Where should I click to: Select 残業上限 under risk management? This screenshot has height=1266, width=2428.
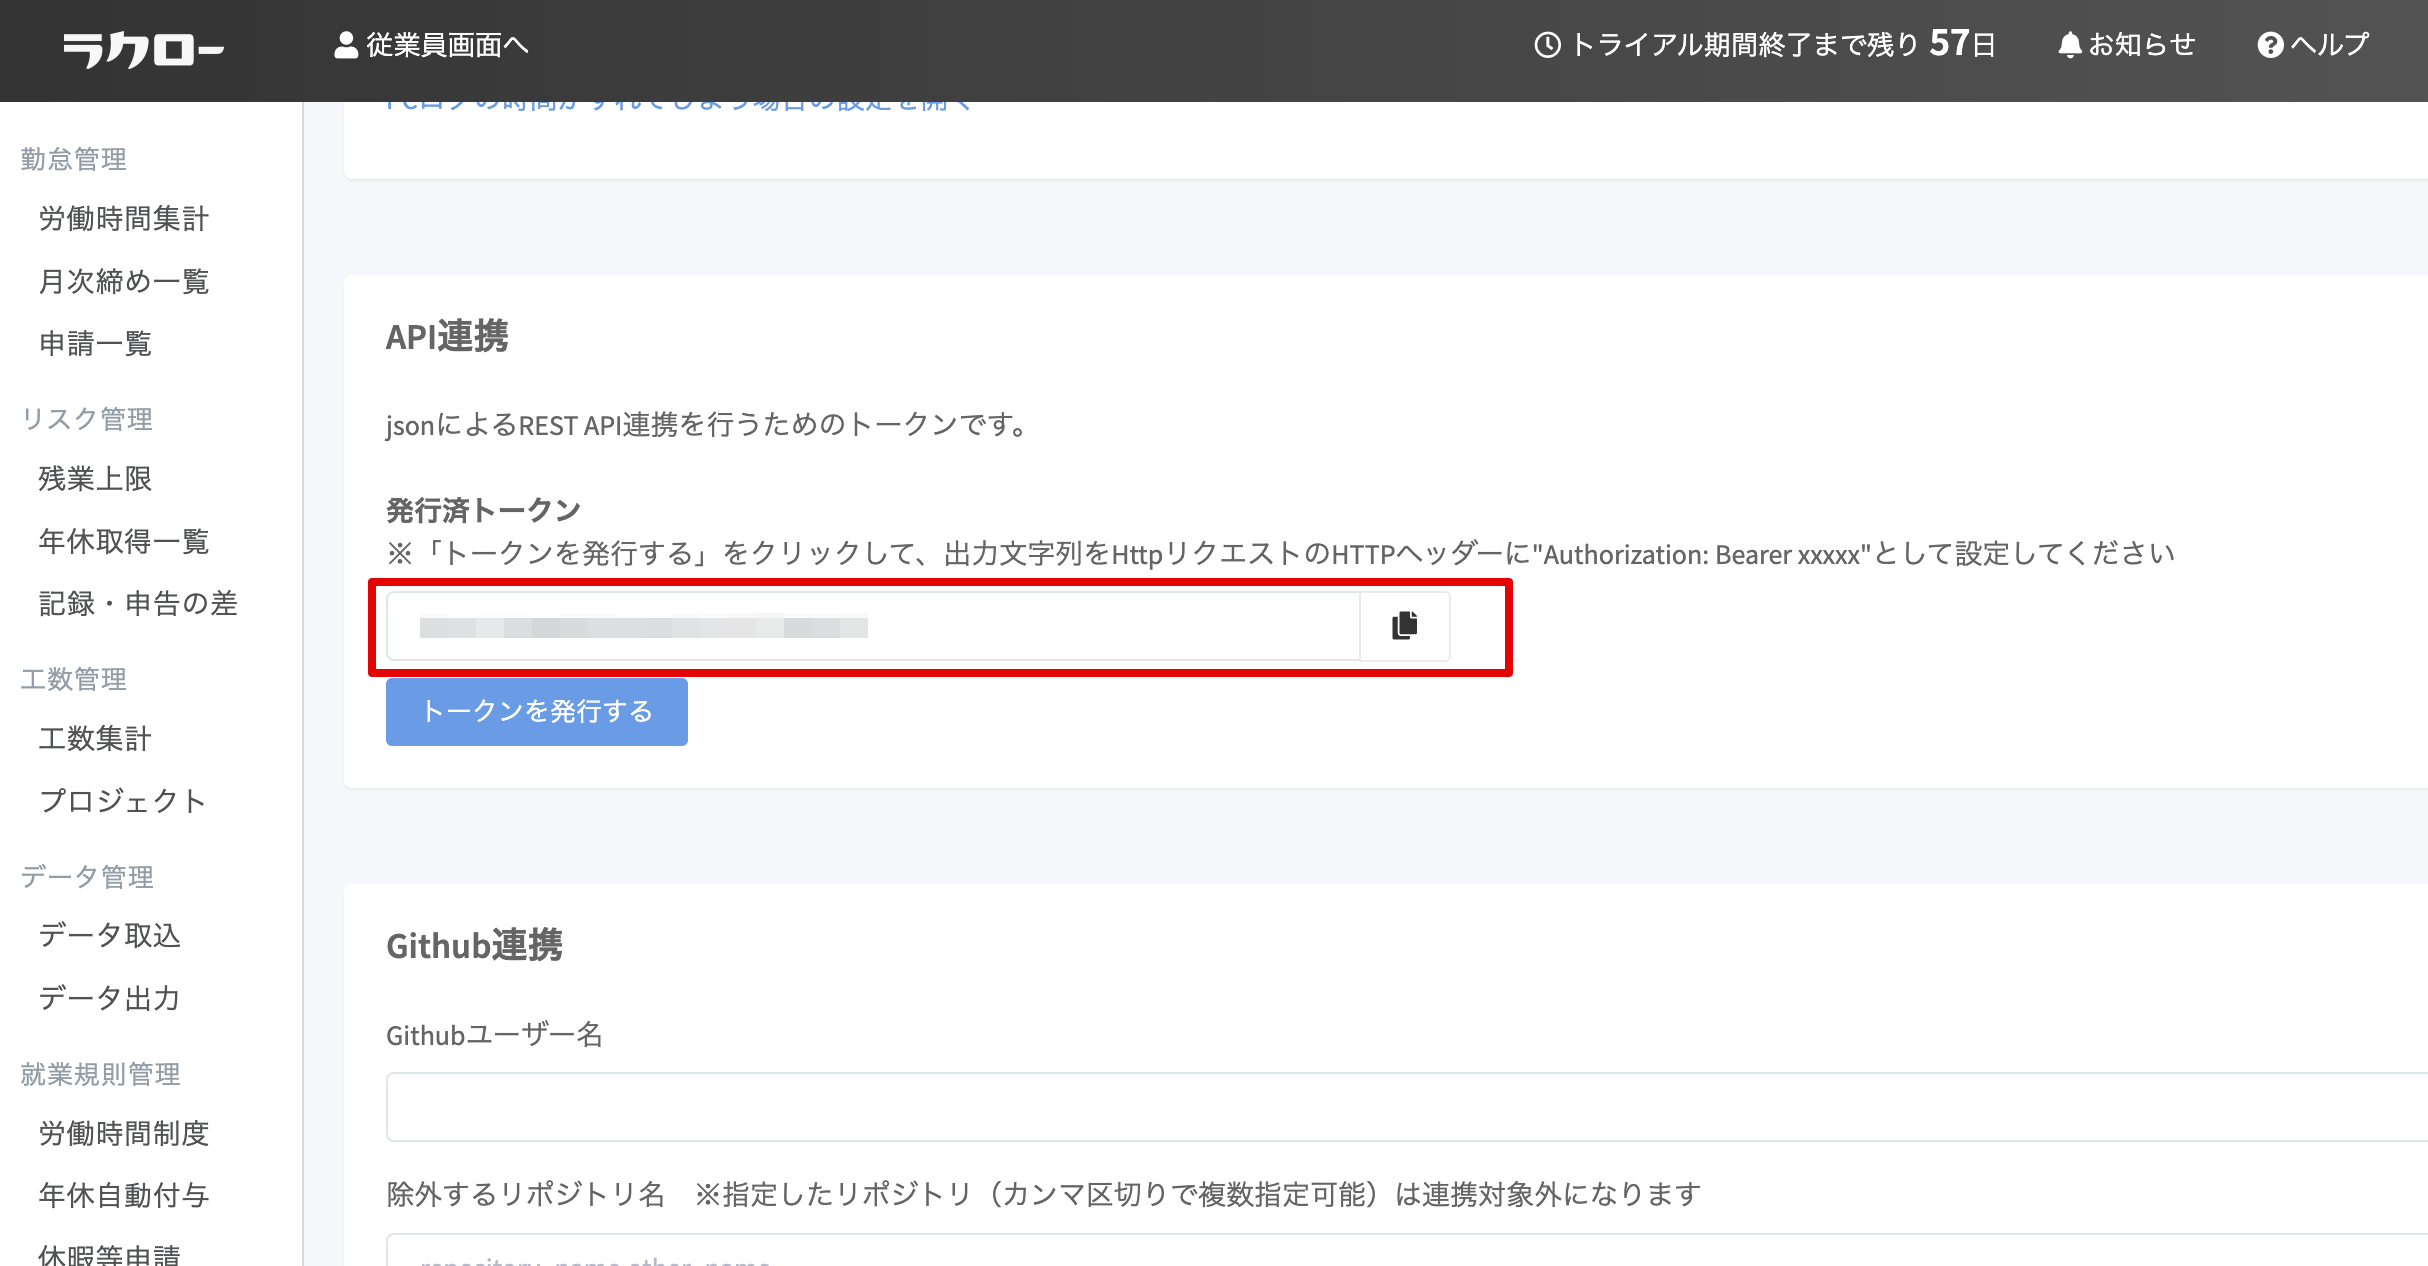point(95,479)
